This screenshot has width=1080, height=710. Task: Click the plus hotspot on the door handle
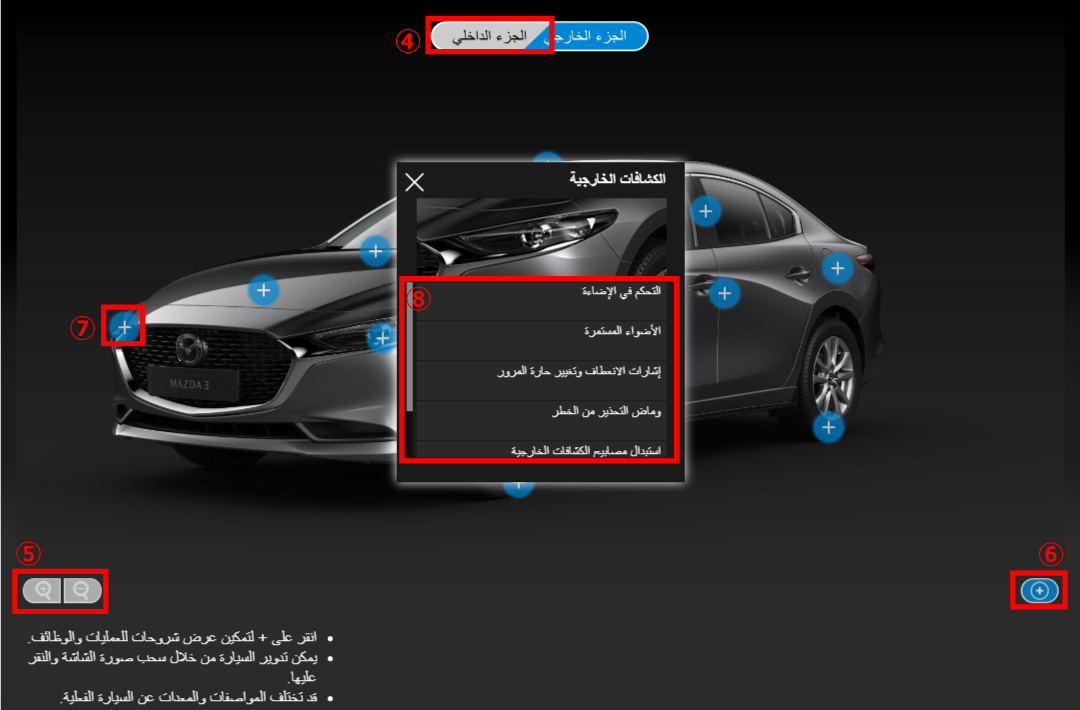(725, 293)
